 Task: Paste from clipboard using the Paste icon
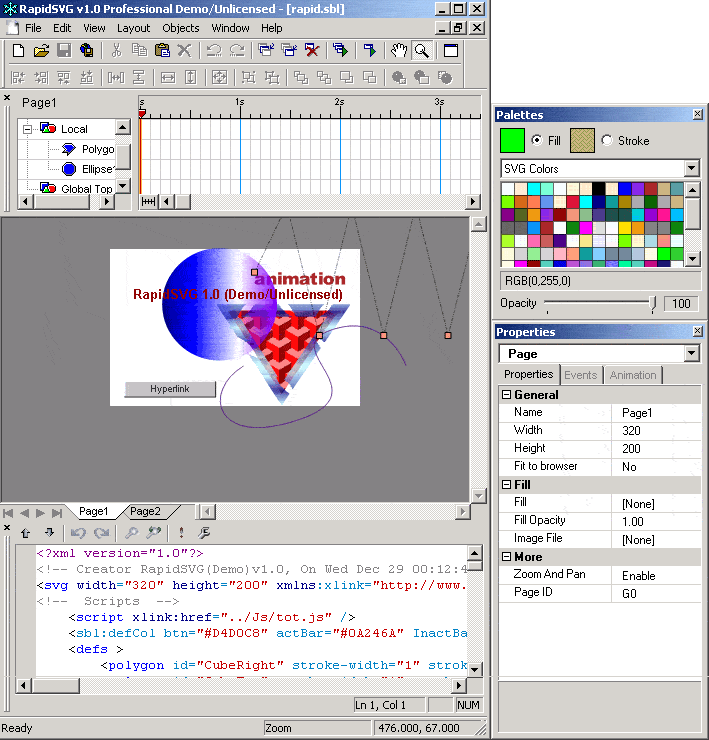[162, 50]
